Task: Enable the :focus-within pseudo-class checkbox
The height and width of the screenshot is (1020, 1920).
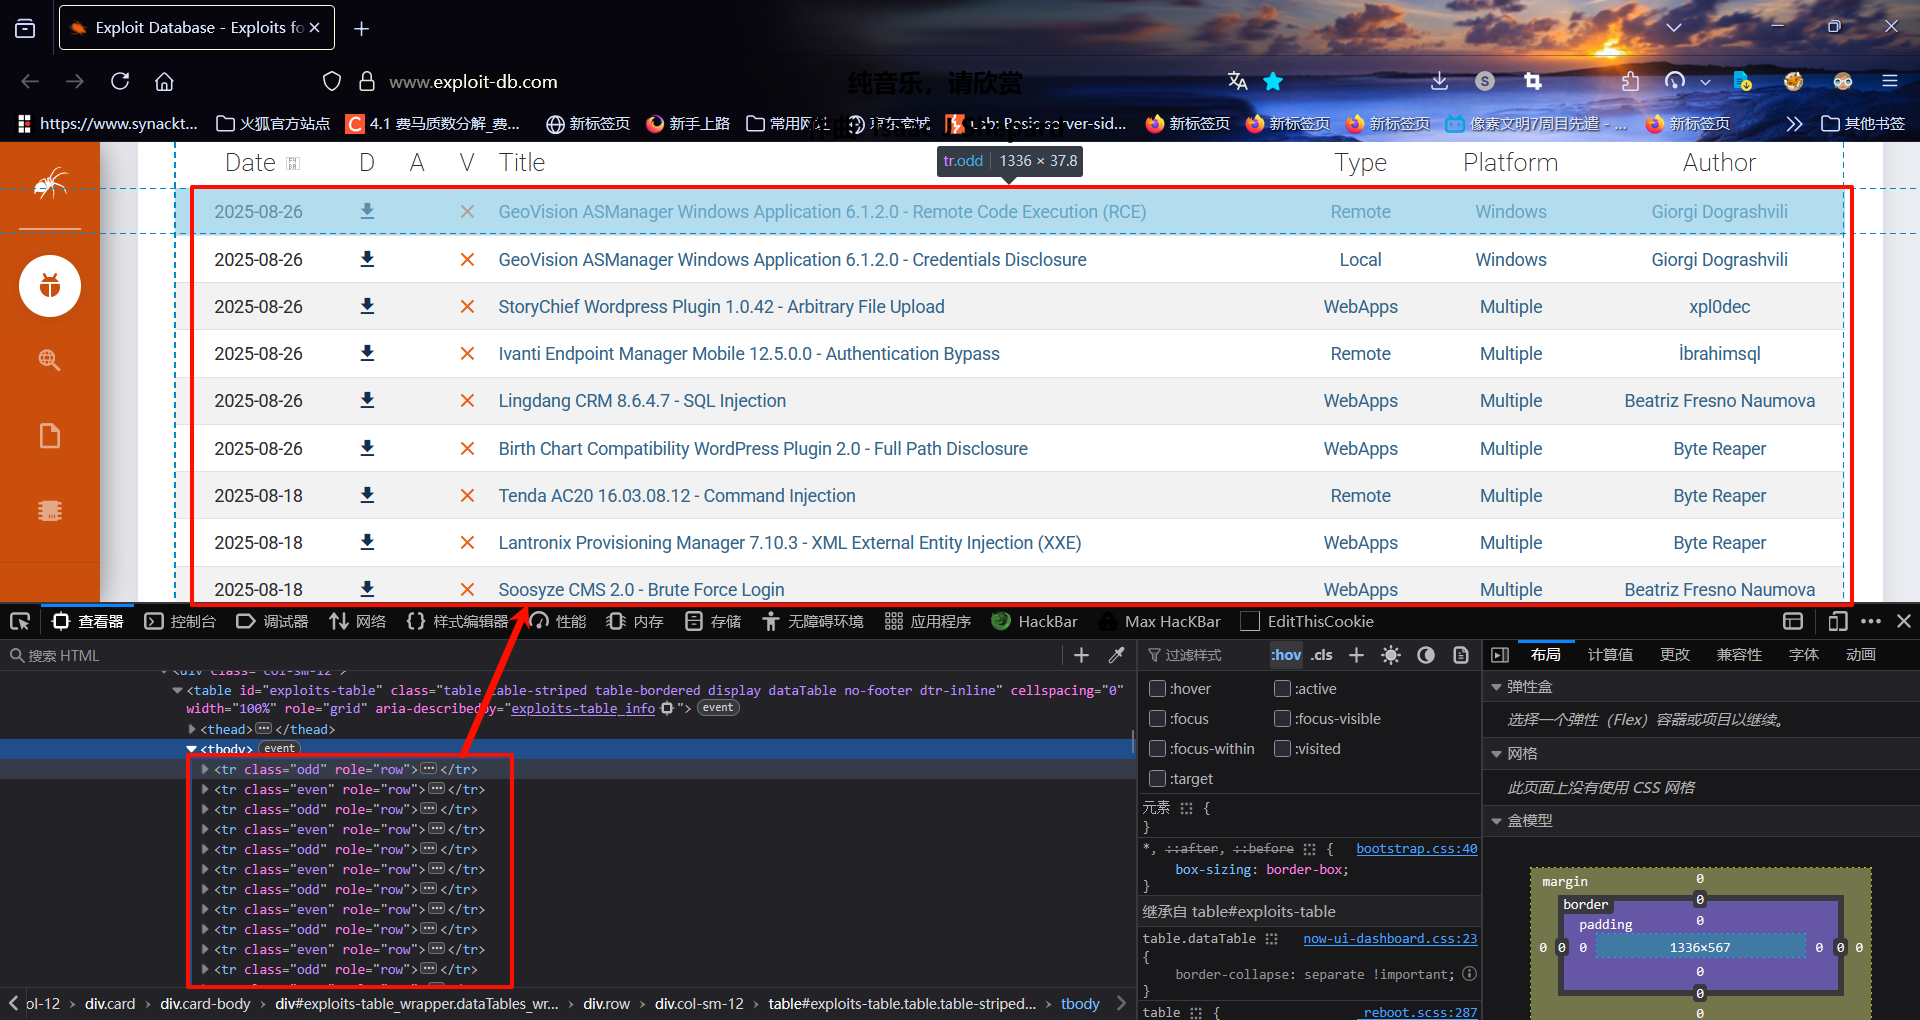Action: (x=1157, y=748)
